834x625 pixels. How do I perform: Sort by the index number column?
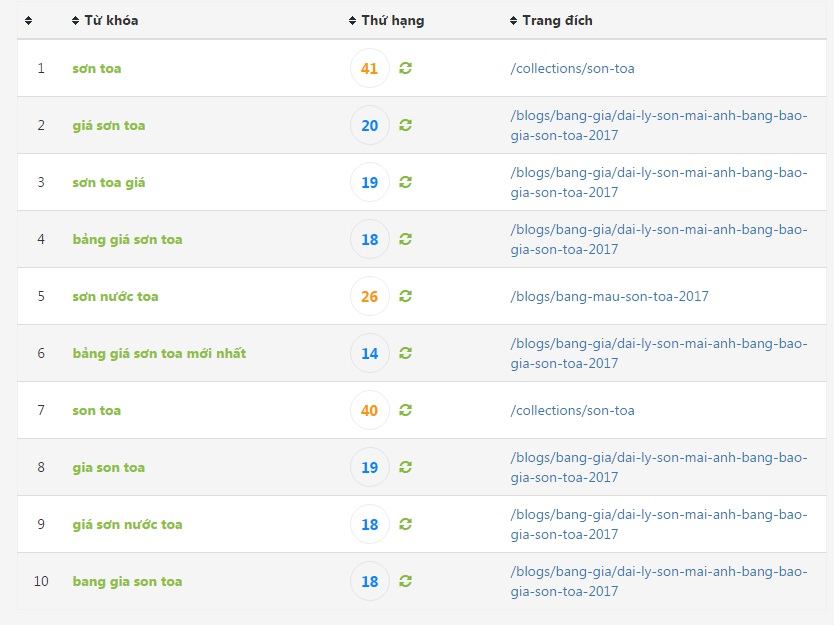29,20
